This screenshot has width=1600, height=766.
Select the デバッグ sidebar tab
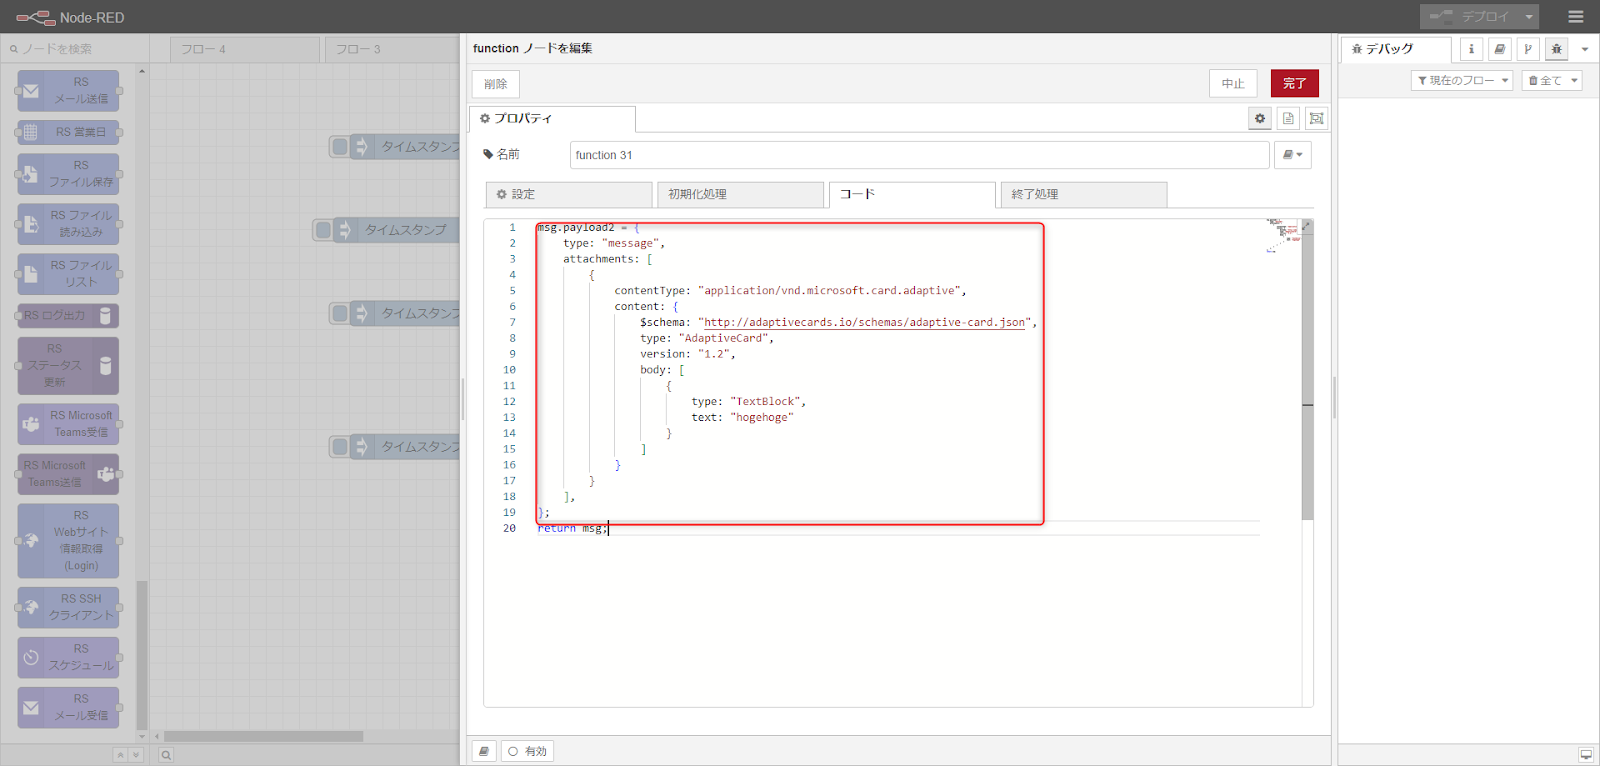pyautogui.click(x=1396, y=49)
